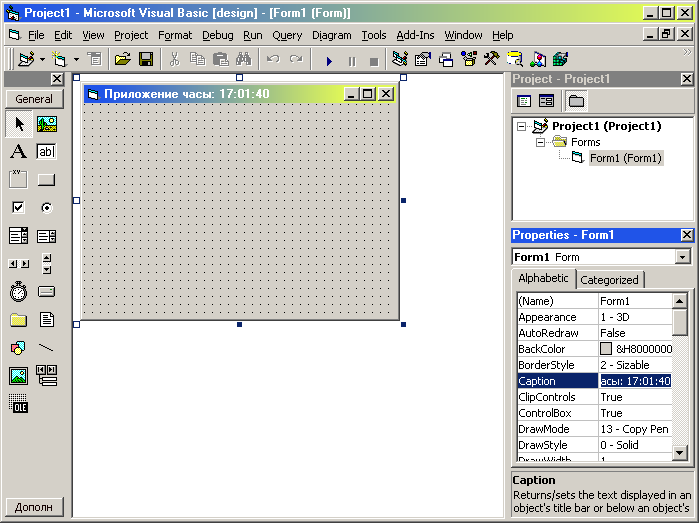Select the Frame control tool
This screenshot has width=699, height=523.
coord(19,180)
